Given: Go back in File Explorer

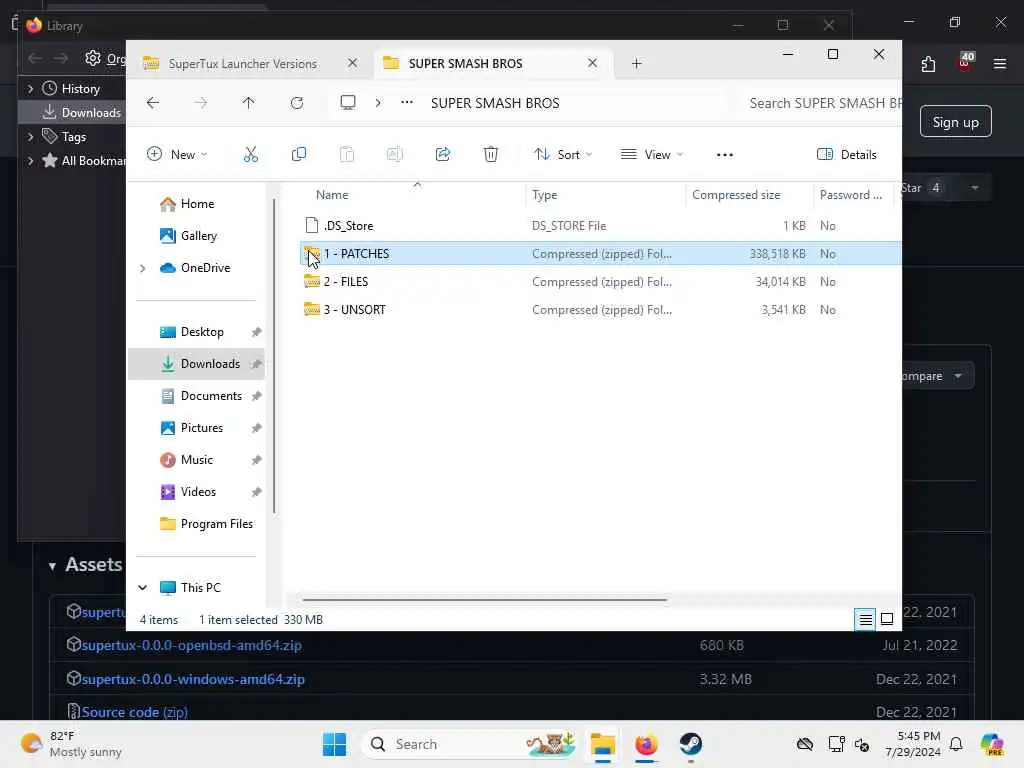Looking at the screenshot, I should 153,103.
